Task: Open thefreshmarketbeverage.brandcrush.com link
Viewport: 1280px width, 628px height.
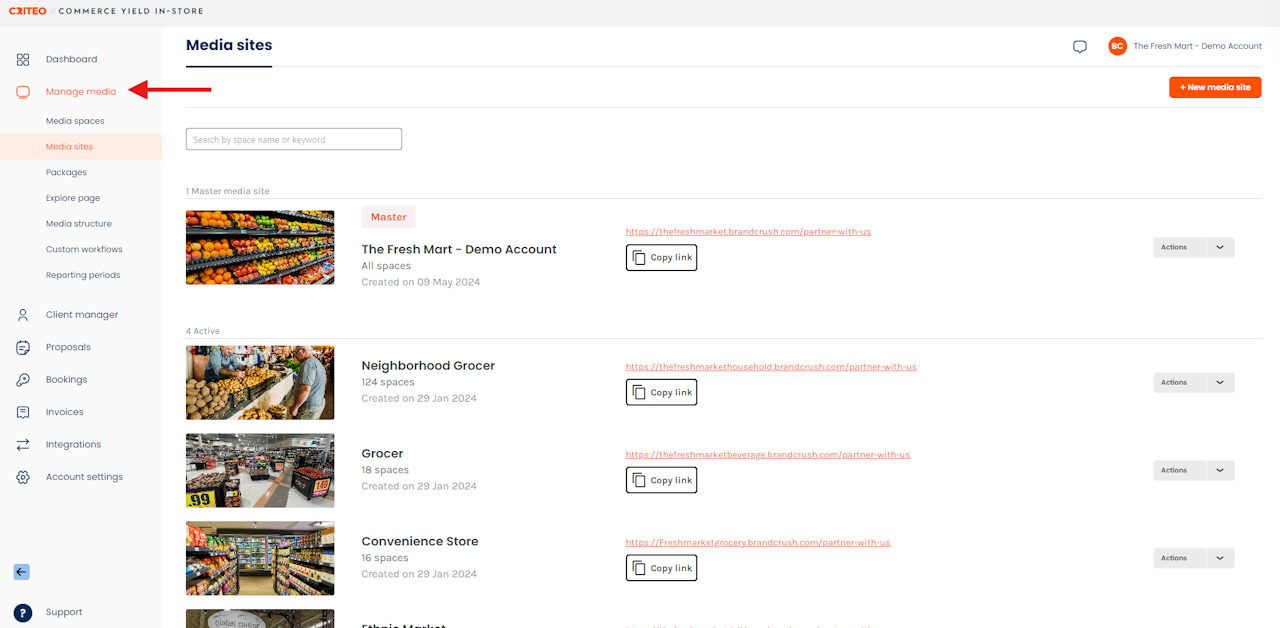Action: tap(768, 455)
